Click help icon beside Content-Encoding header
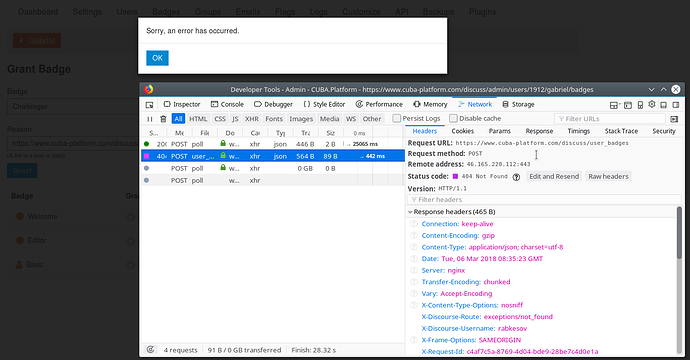690x360 pixels. click(414, 235)
